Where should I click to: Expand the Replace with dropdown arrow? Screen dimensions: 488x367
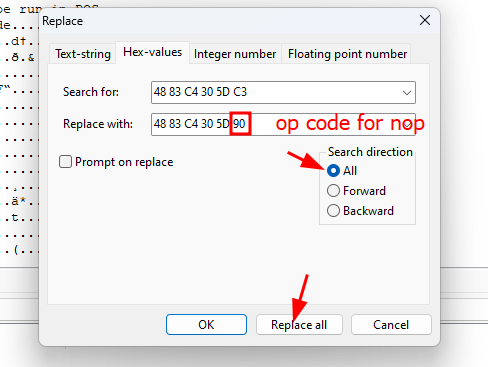[407, 124]
